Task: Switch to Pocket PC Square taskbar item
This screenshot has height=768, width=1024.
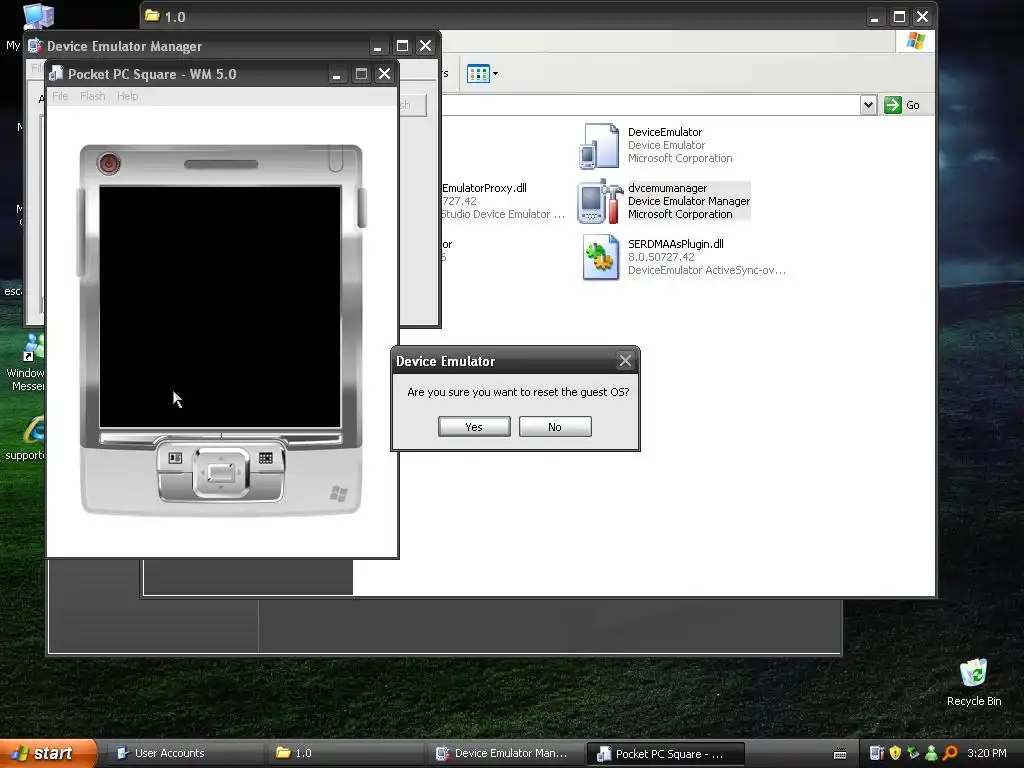Action: [665, 754]
